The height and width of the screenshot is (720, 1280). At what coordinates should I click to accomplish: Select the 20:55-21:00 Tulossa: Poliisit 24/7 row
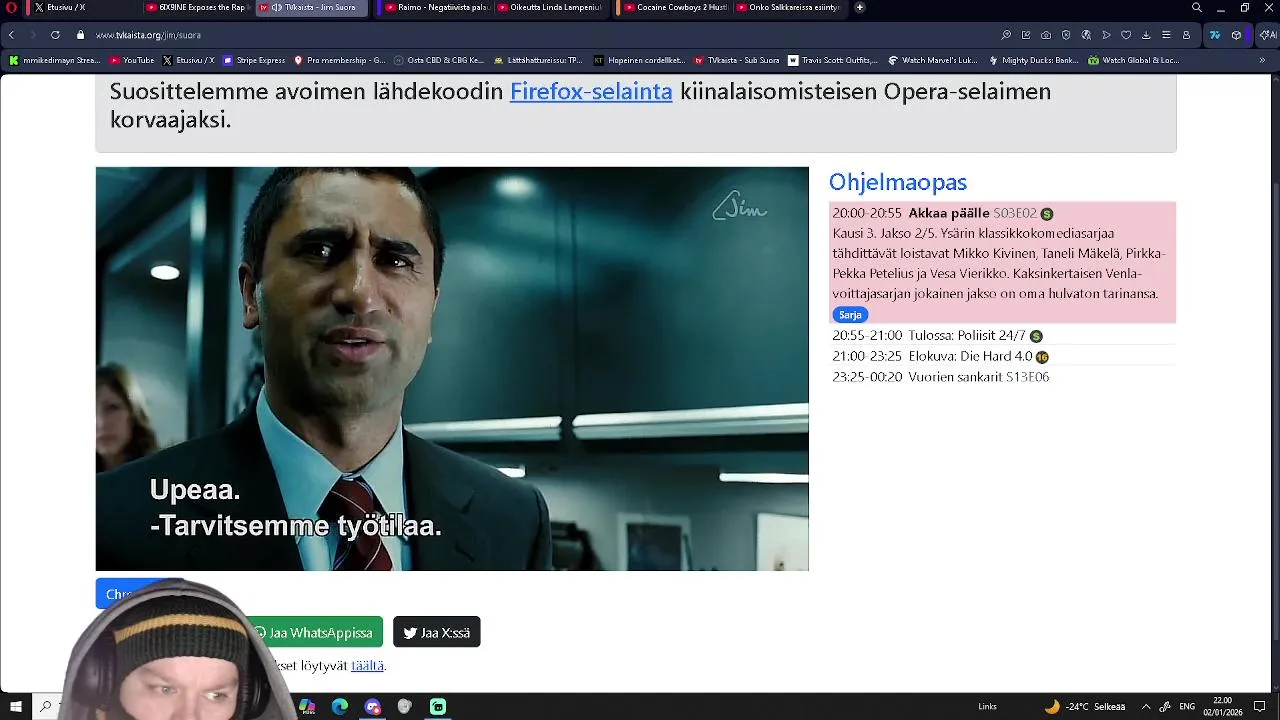pyautogui.click(x=1003, y=336)
